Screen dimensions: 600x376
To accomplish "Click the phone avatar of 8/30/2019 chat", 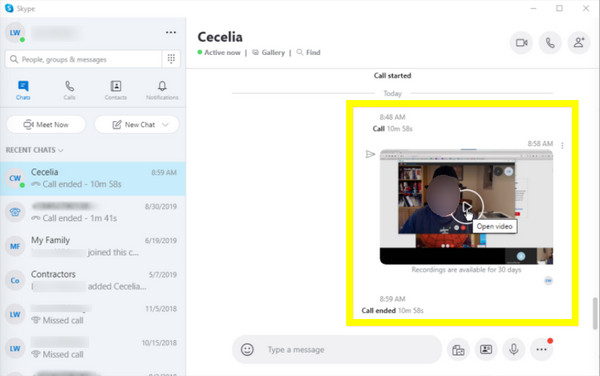I will (x=15, y=212).
